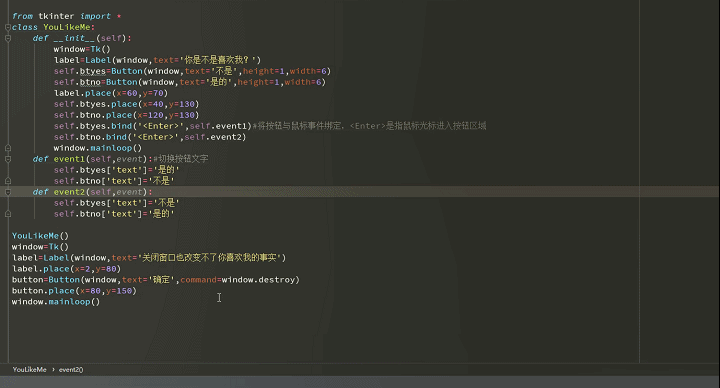
Task: Collapse the def __init__ fold marker
Action: (8, 39)
